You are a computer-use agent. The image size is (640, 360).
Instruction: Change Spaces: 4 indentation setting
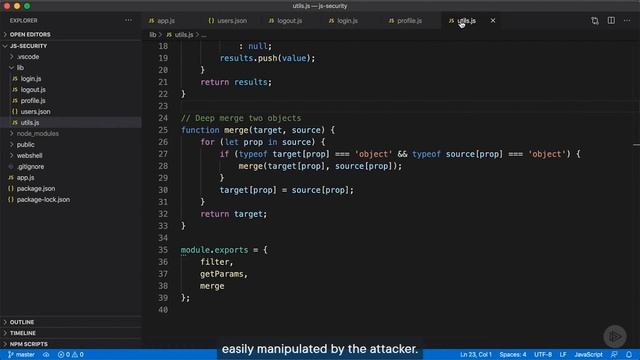pyautogui.click(x=513, y=354)
